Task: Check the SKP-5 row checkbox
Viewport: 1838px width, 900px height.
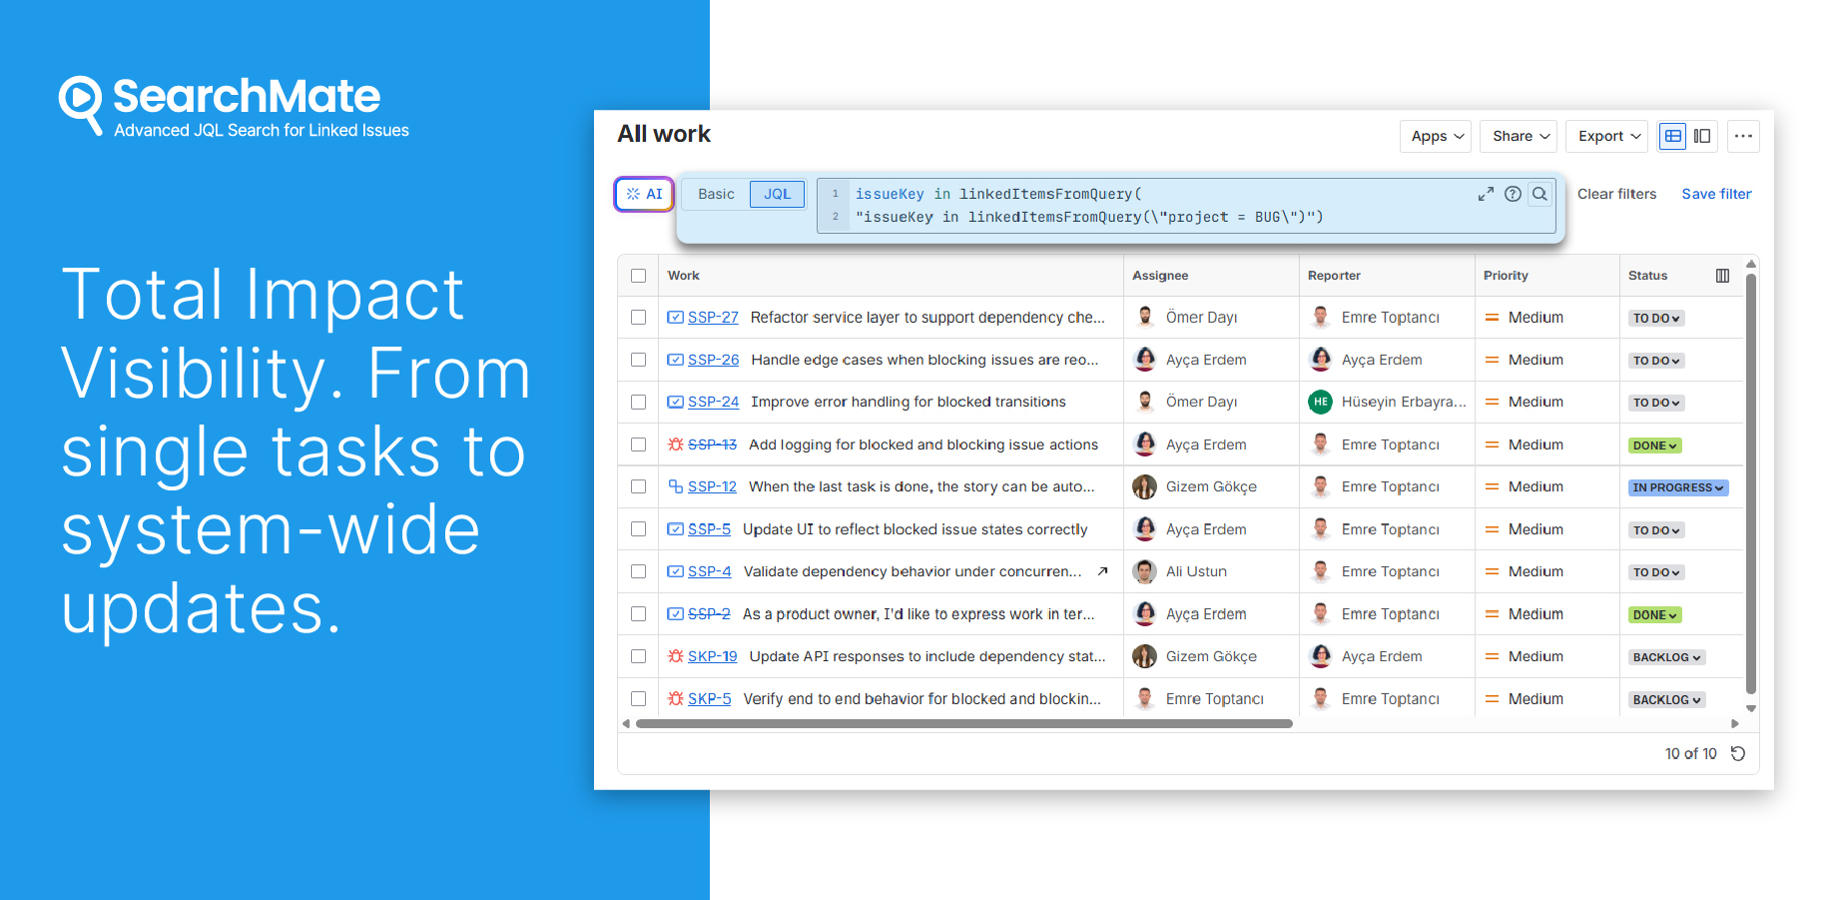Action: pos(639,699)
